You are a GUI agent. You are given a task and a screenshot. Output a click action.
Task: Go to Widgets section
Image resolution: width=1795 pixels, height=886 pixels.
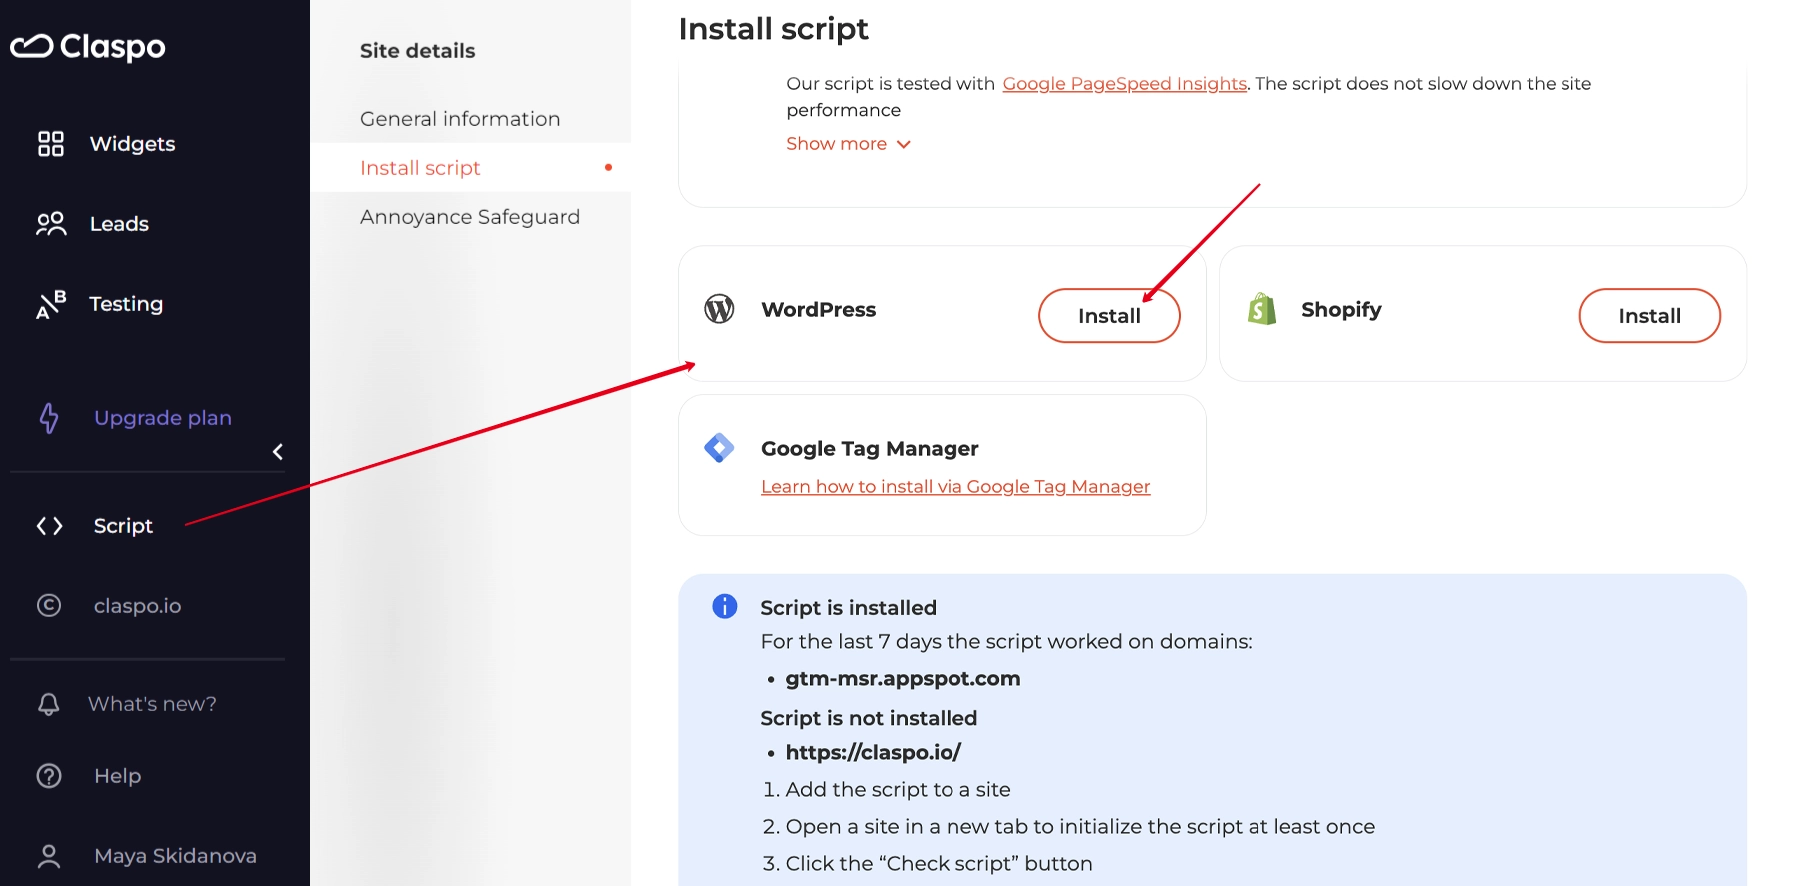coord(132,144)
